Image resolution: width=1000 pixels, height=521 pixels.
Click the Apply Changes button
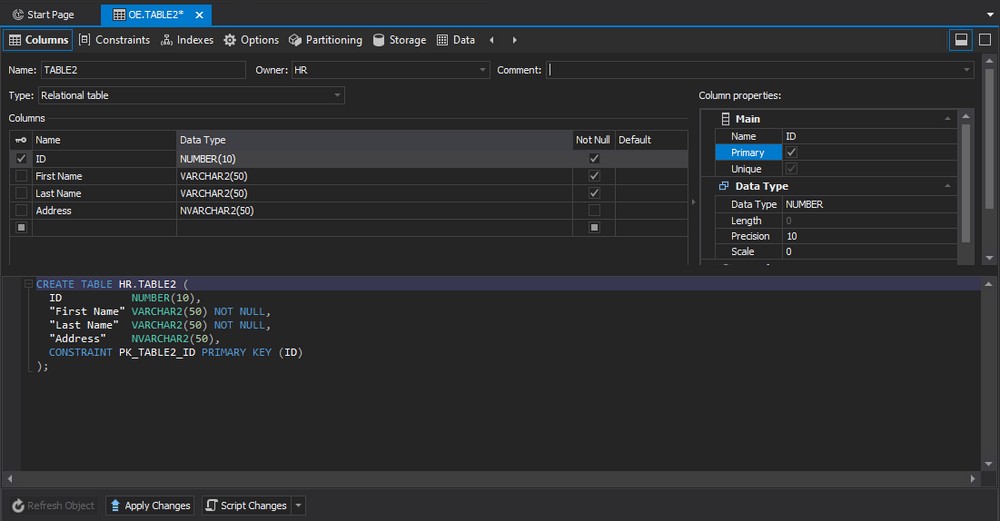coord(150,506)
